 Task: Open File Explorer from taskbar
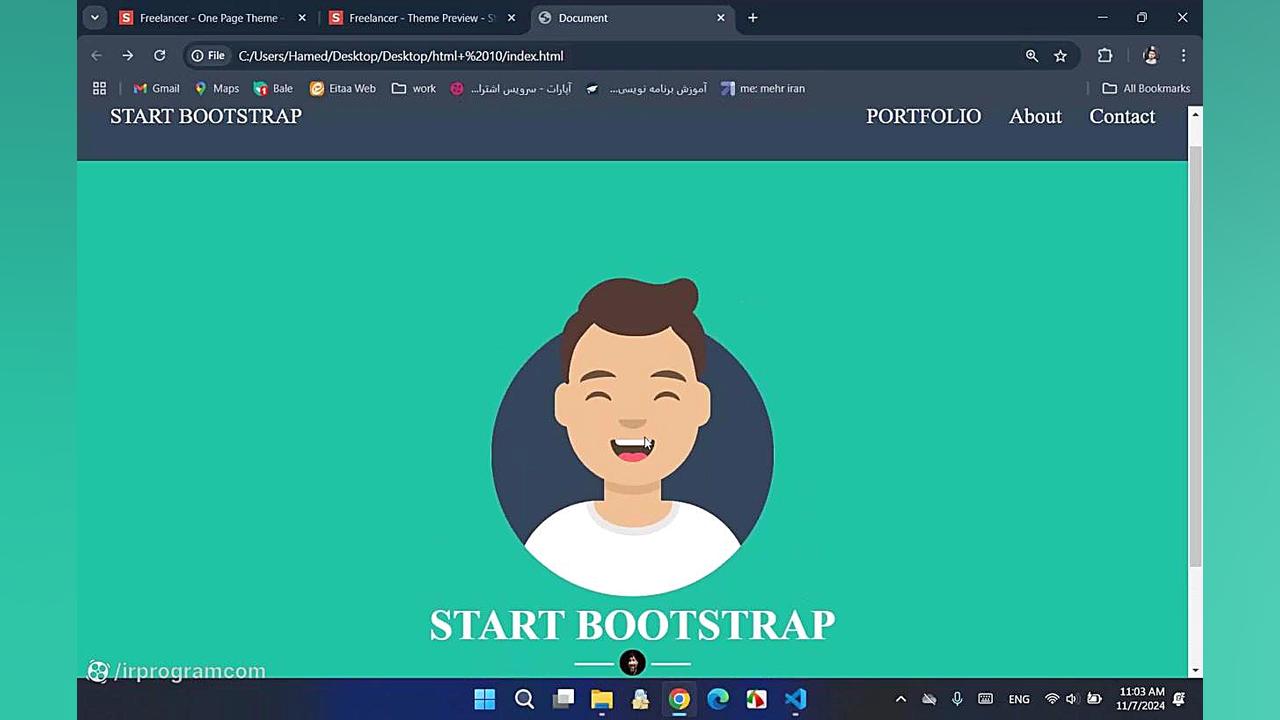pos(602,699)
